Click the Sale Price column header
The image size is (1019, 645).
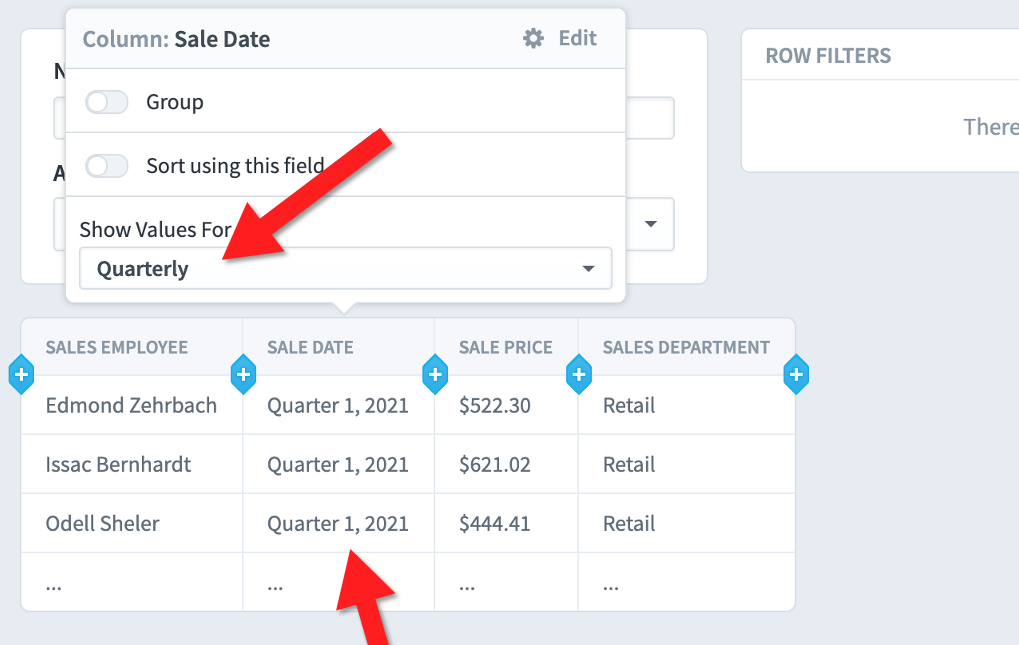click(506, 348)
